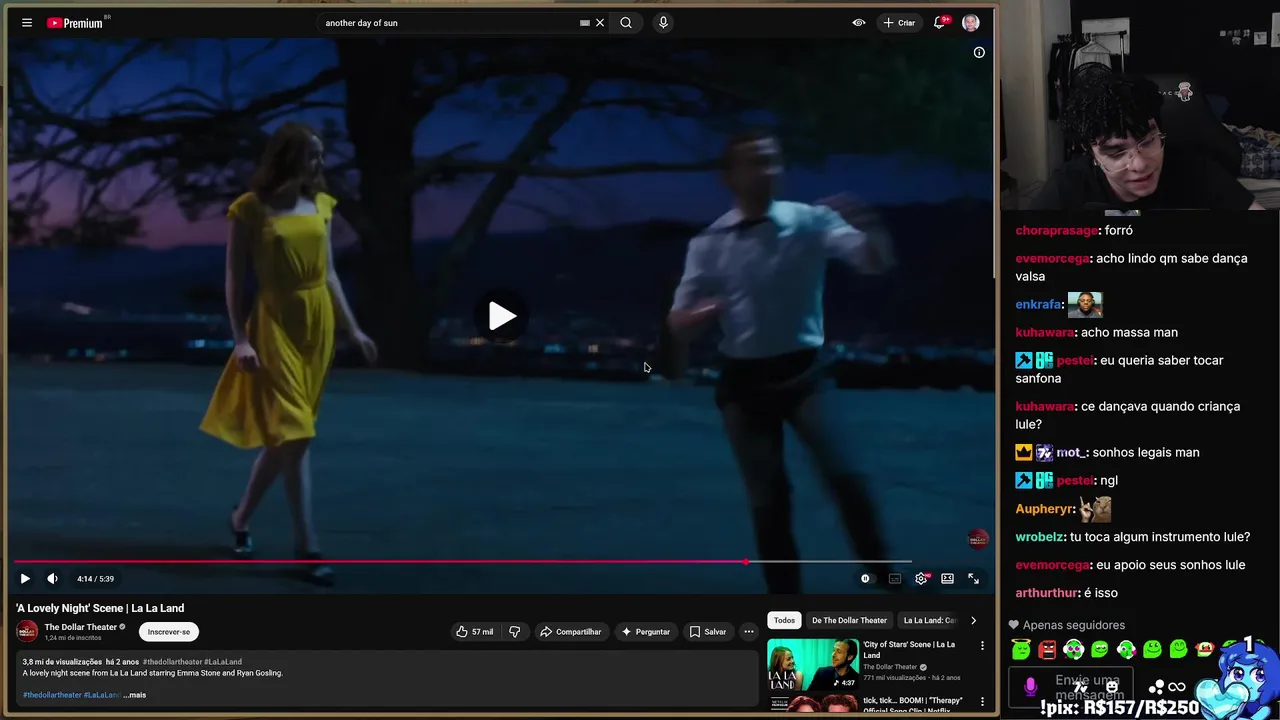The image size is (1280, 720).
Task: Open enkrafa username in chat
Action: click(1038, 305)
